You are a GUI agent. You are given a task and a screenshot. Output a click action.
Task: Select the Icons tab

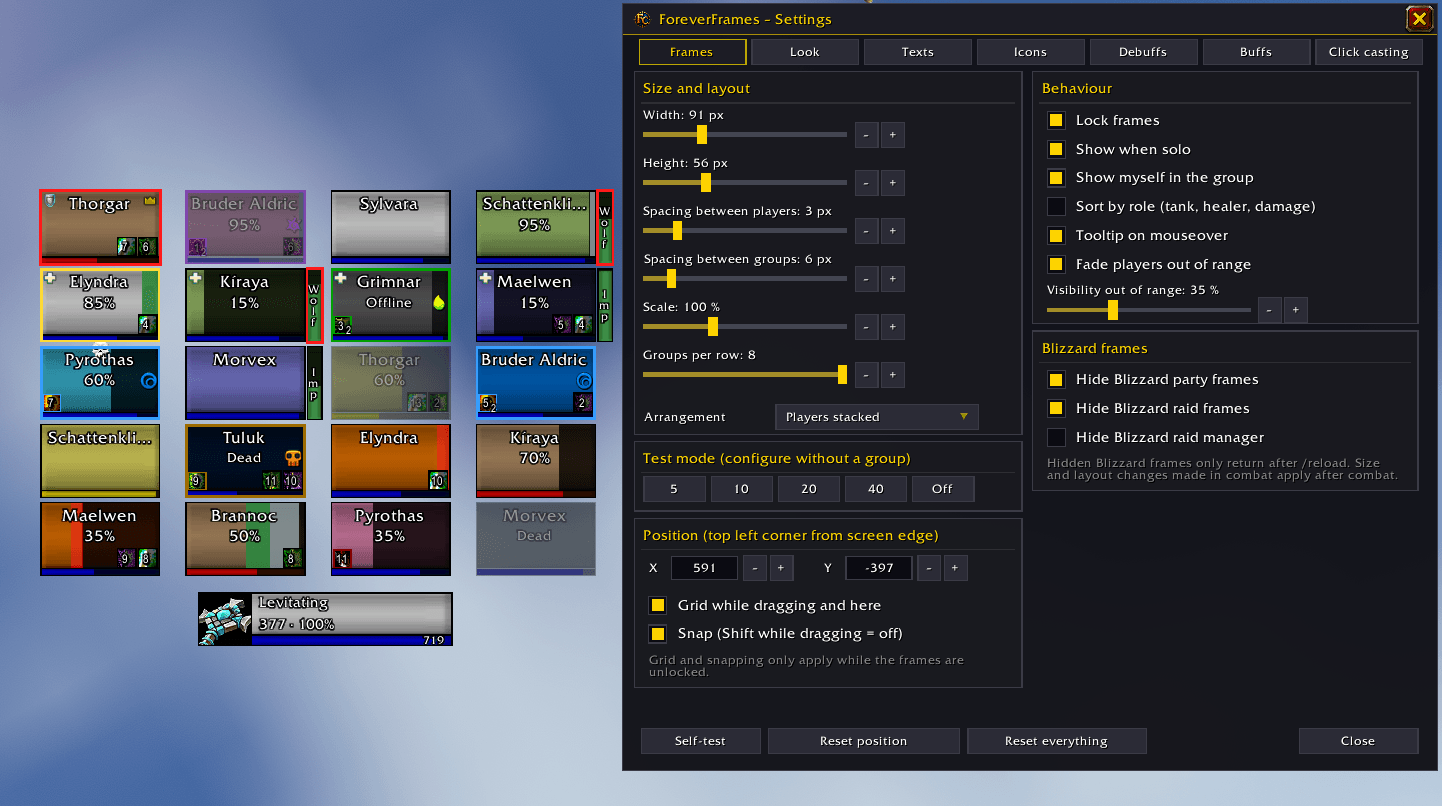click(x=1030, y=52)
